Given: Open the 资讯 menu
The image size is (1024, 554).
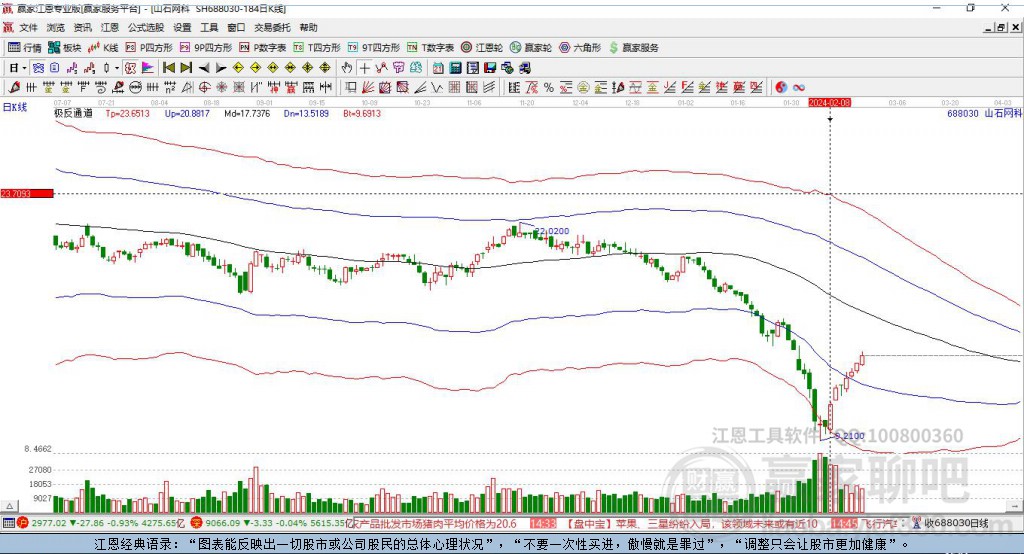Looking at the screenshot, I should 82,27.
